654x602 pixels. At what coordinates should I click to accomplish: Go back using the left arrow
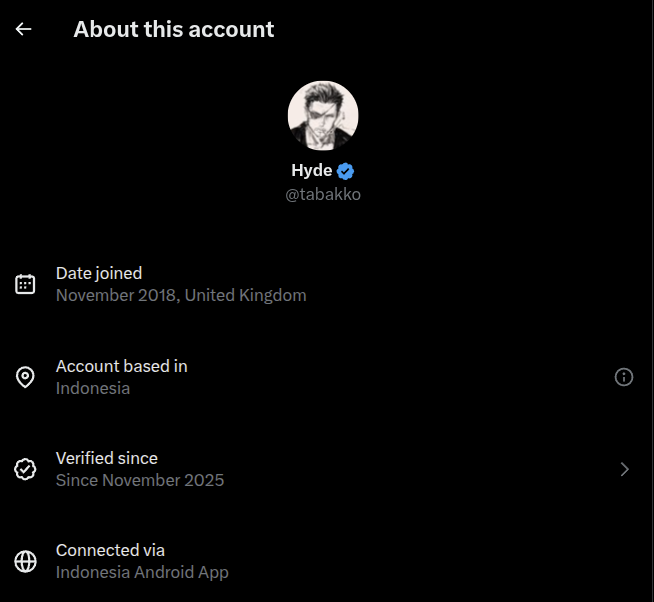23,29
